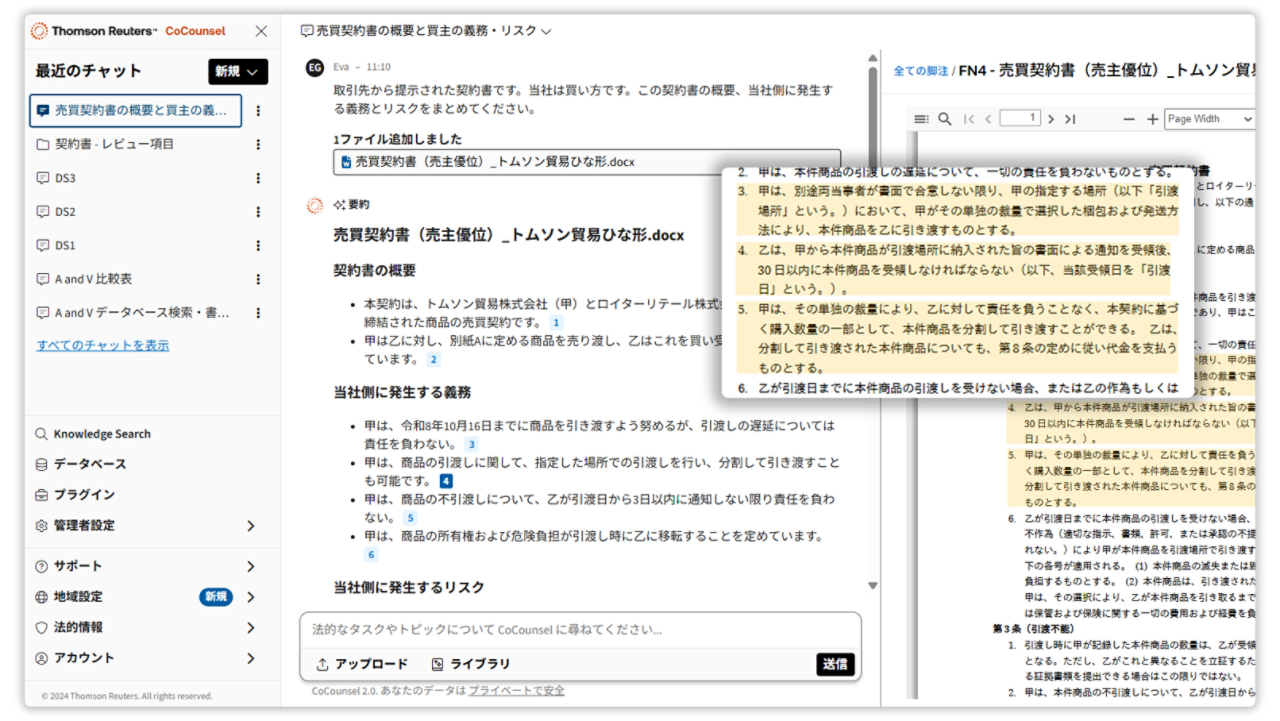Open the データベース menu item

point(90,464)
